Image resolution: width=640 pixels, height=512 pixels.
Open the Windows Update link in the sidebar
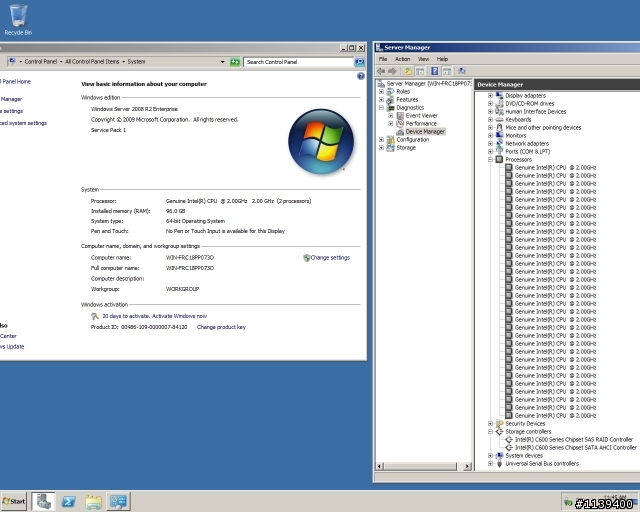tap(12, 347)
